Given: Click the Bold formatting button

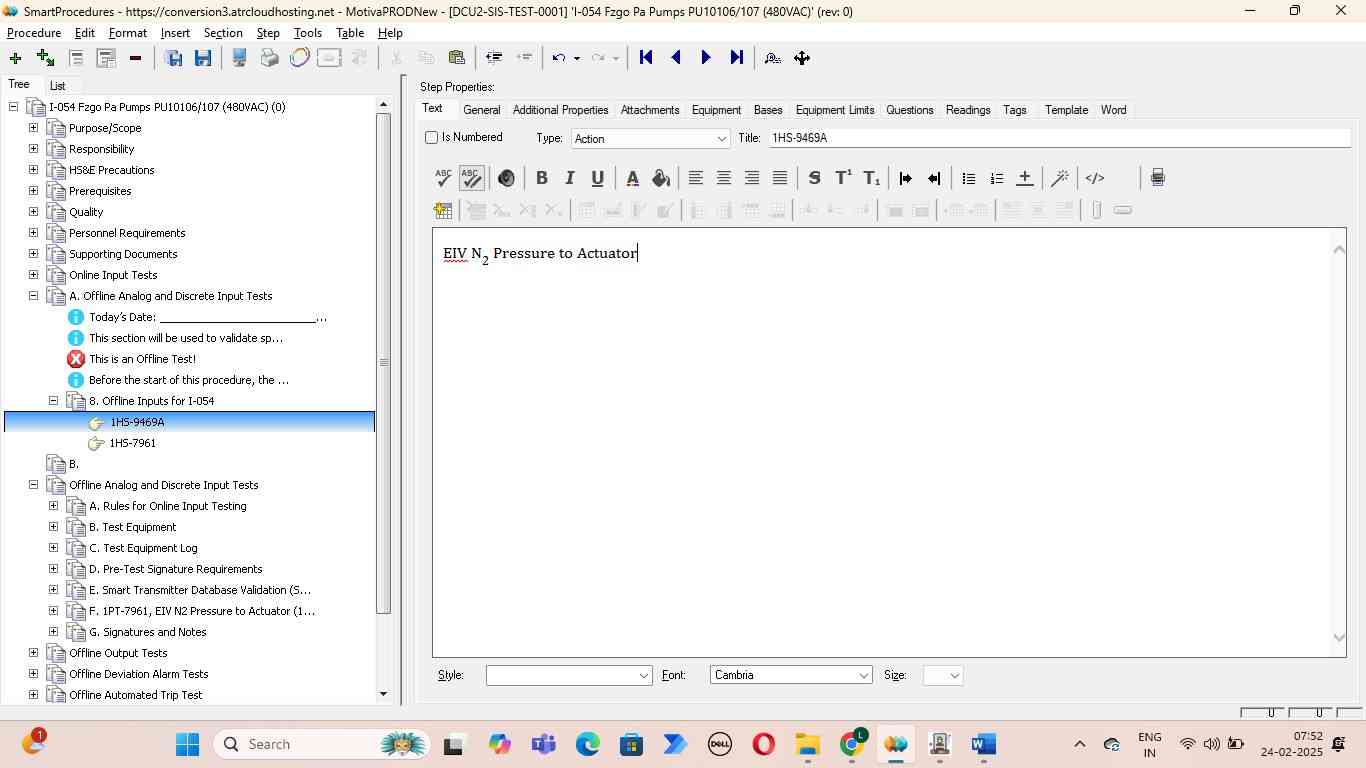Looking at the screenshot, I should click(x=541, y=178).
